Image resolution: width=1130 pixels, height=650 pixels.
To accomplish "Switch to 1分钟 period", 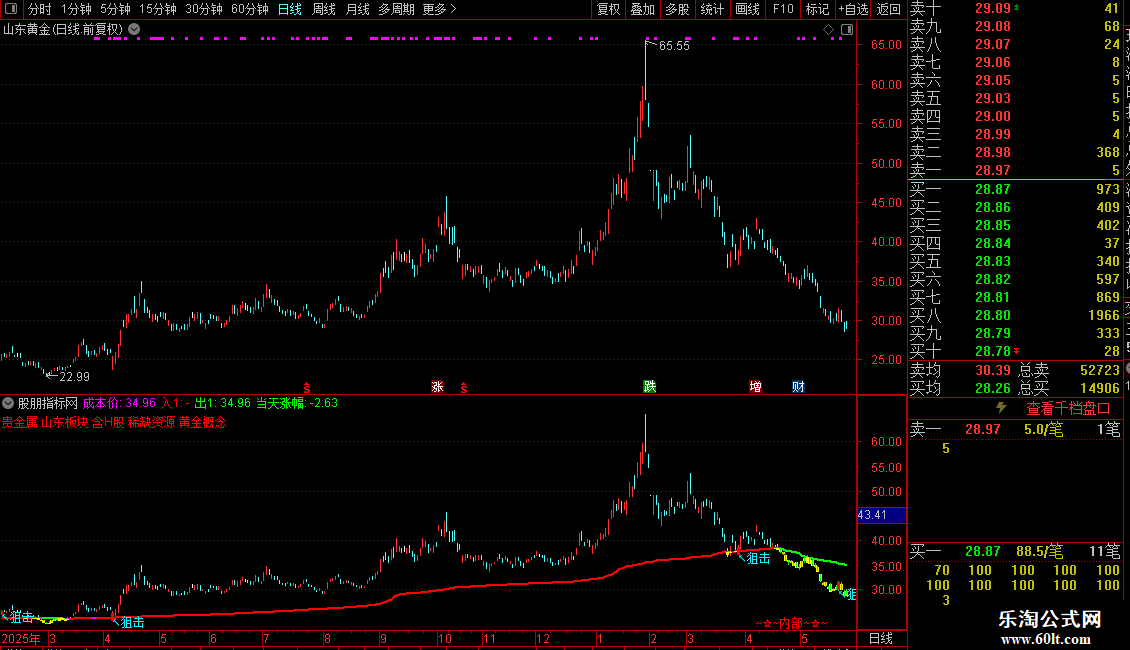I will [76, 9].
